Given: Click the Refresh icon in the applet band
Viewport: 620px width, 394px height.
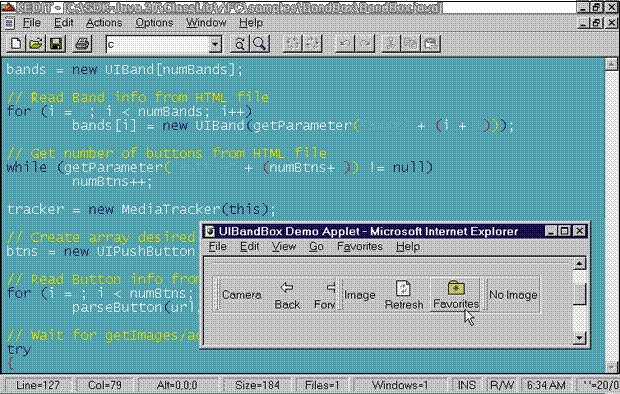Looking at the screenshot, I should [403, 288].
